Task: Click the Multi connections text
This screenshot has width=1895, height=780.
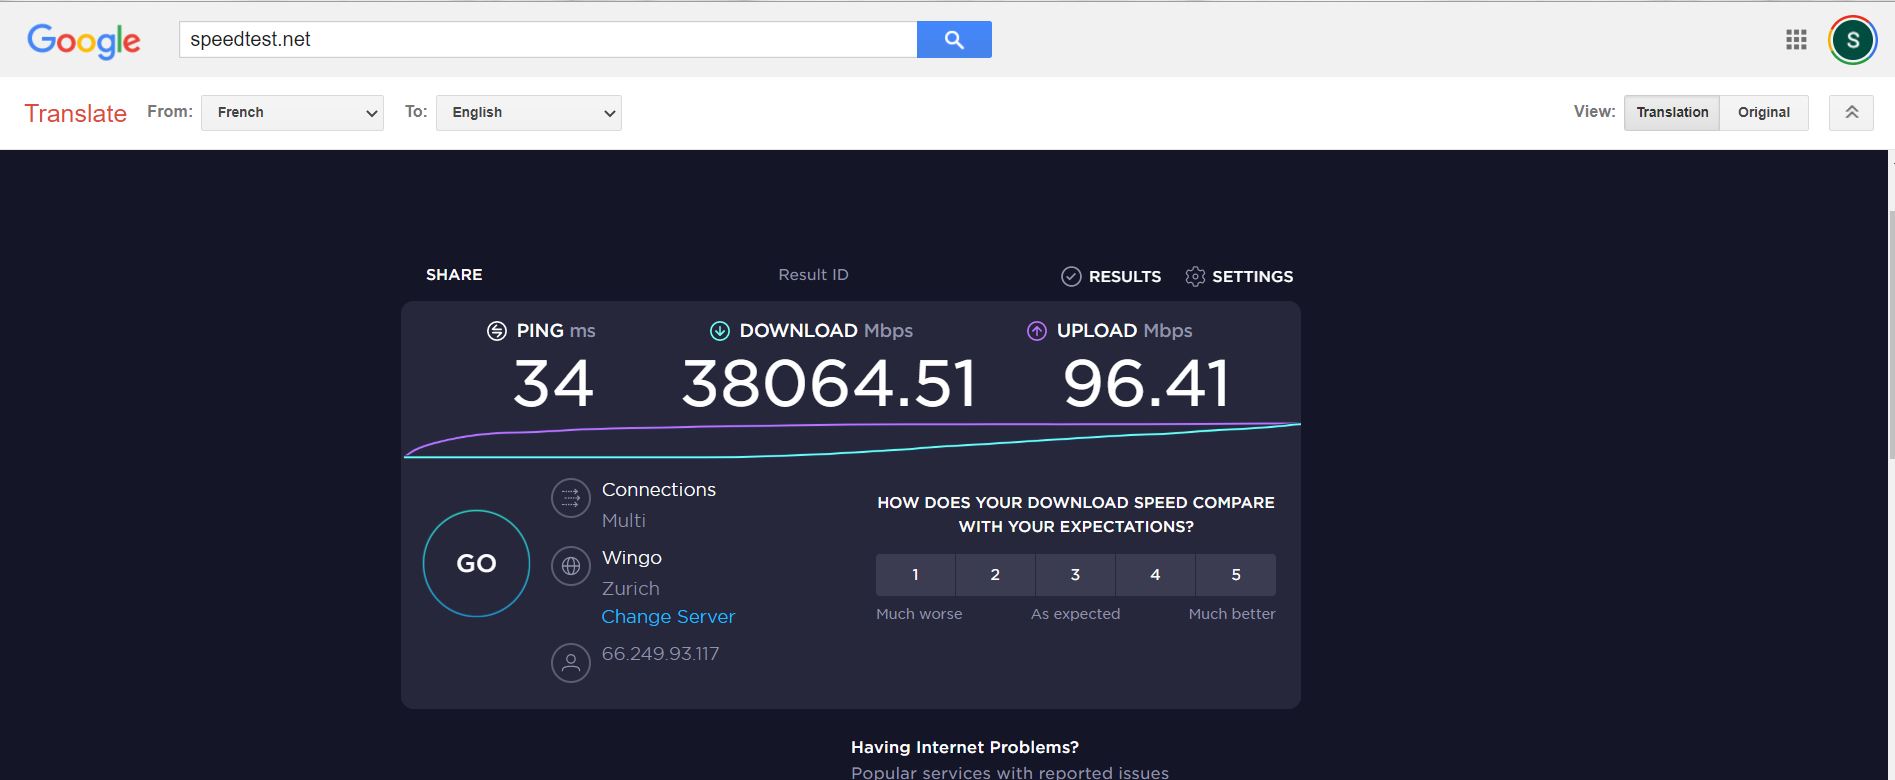Action: pos(624,520)
